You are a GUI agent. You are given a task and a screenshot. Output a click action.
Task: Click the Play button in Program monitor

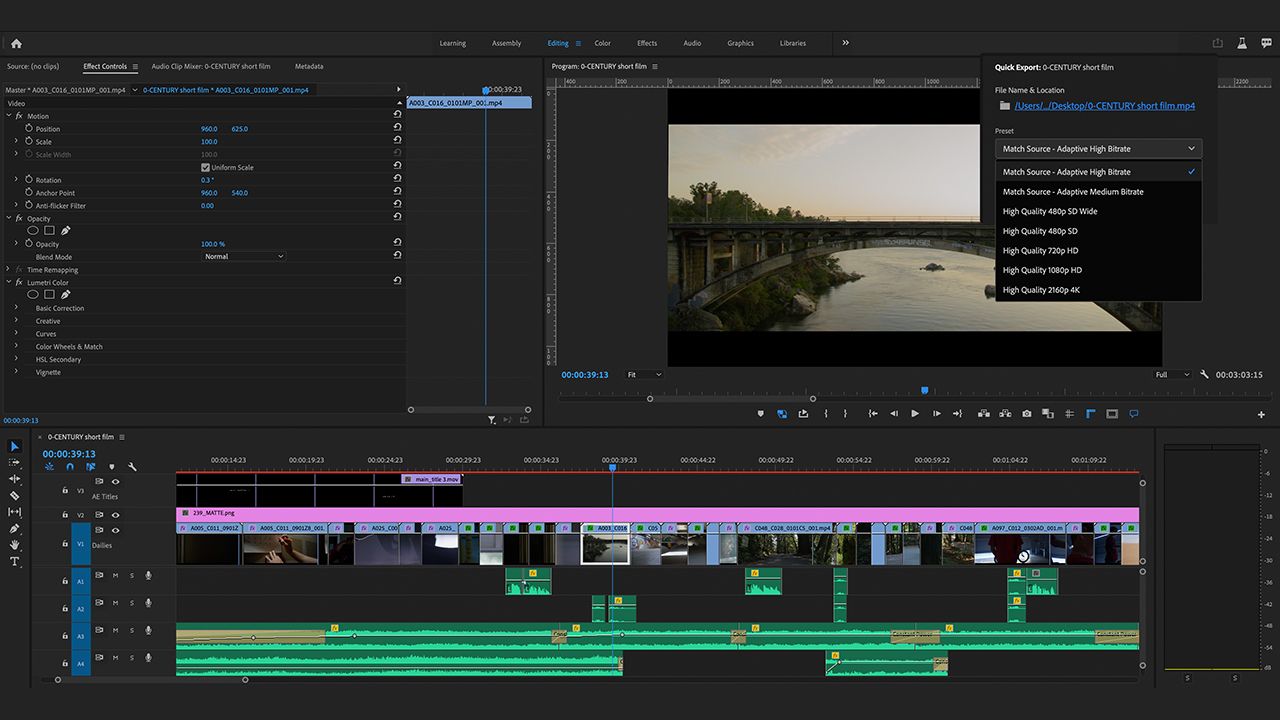(914, 414)
